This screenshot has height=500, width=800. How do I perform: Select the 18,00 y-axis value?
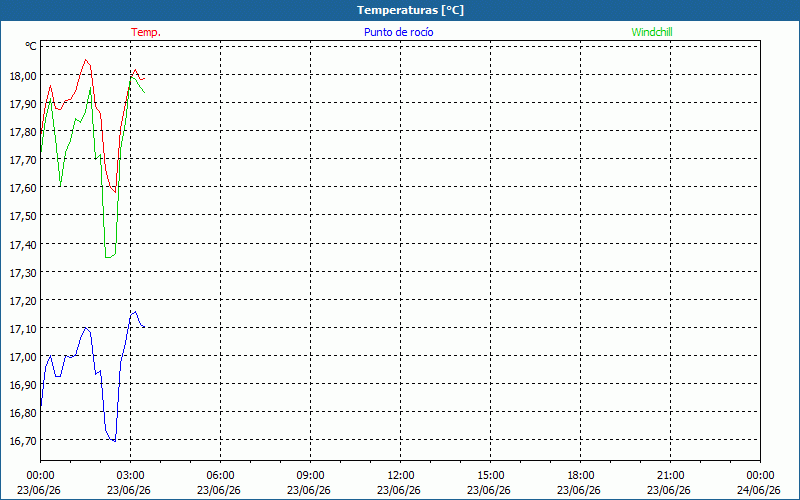coord(23,76)
